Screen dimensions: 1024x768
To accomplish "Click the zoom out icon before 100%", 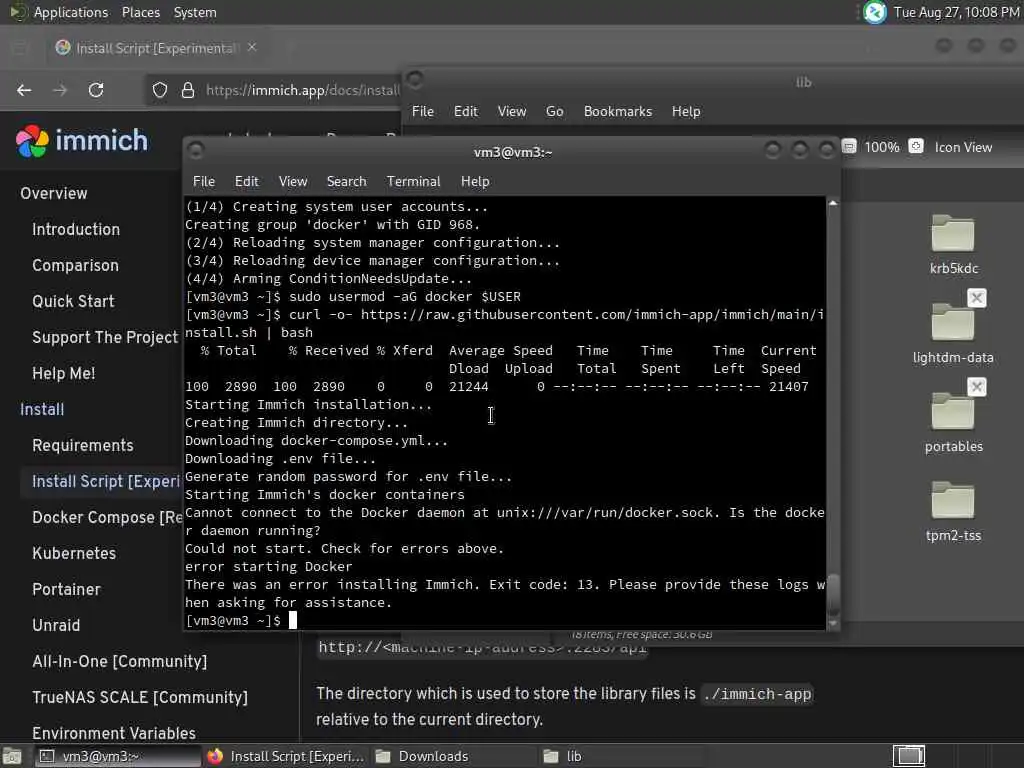I will (849, 146).
